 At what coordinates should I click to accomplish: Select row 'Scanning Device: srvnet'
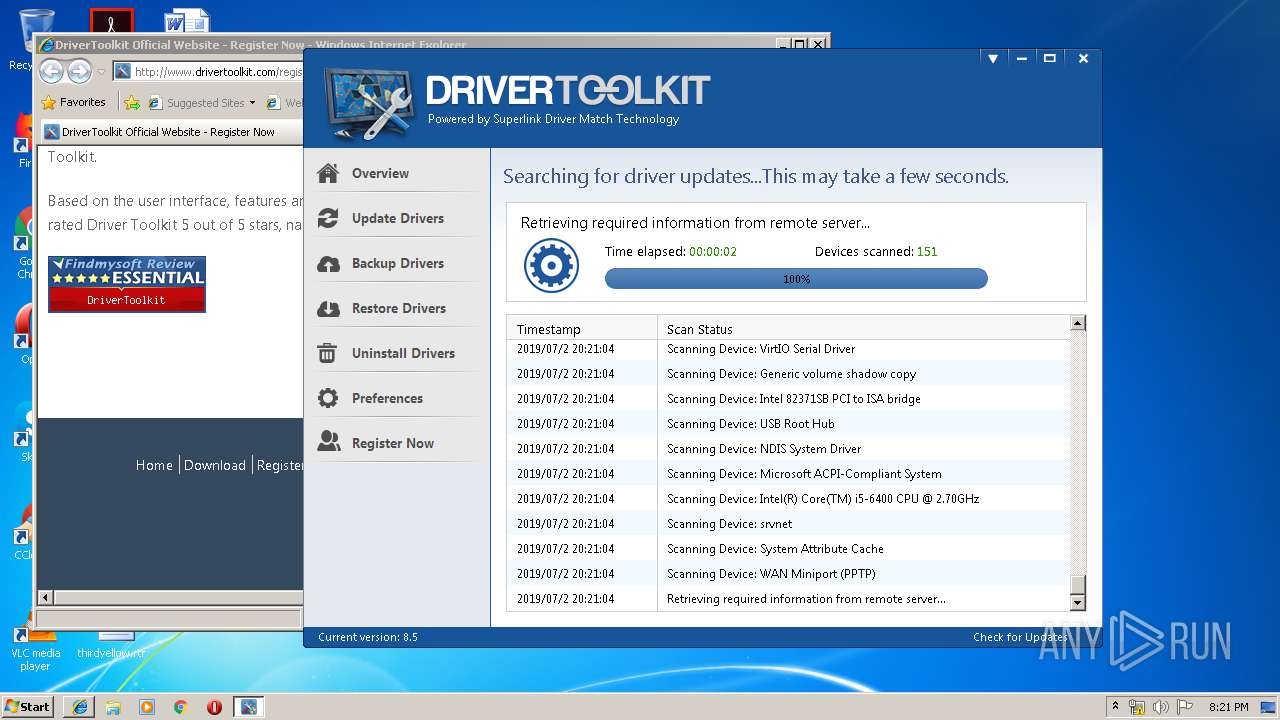click(x=788, y=524)
